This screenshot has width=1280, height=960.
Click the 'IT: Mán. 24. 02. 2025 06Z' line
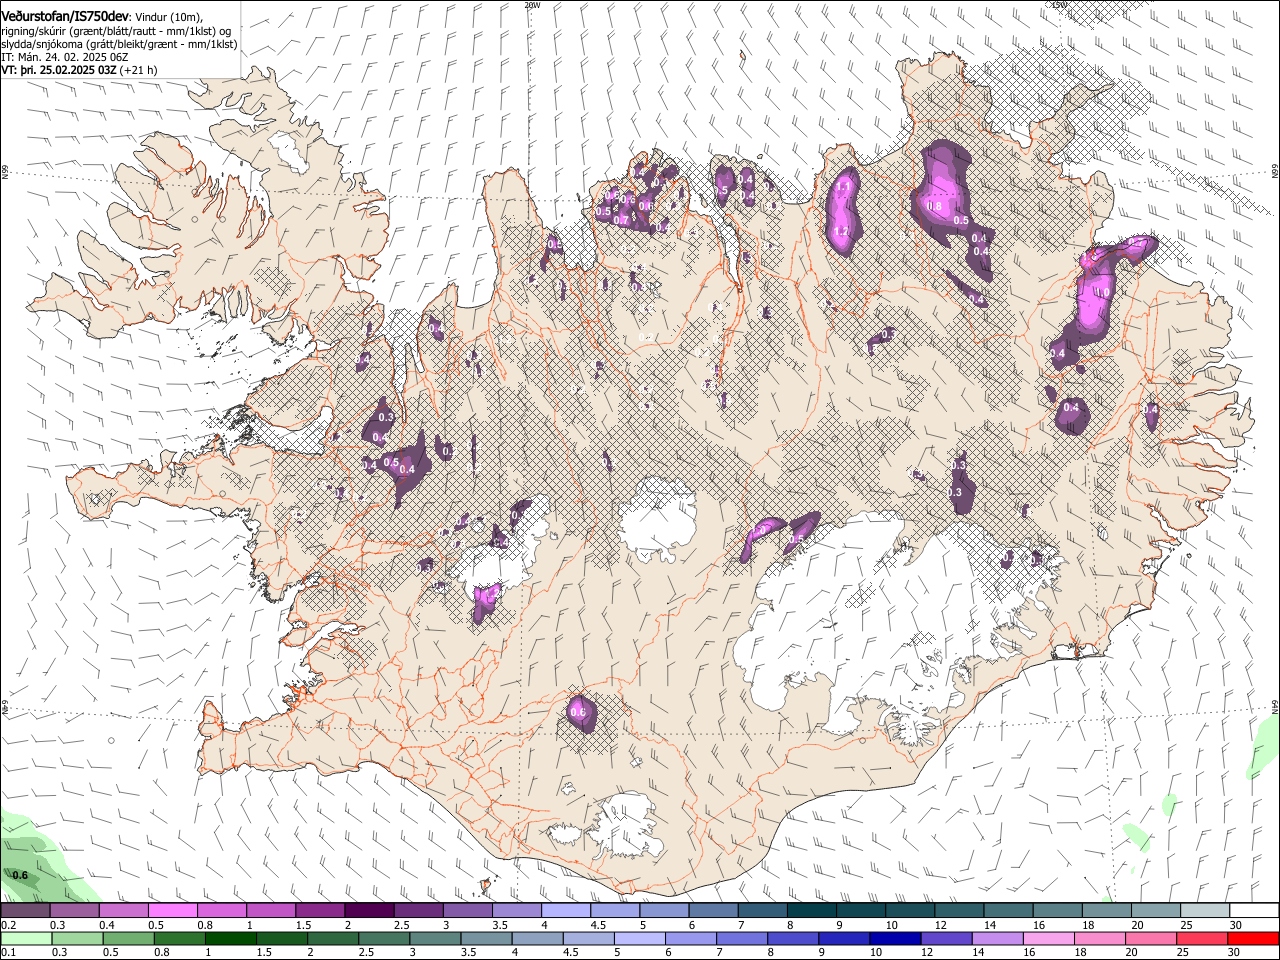[66, 57]
